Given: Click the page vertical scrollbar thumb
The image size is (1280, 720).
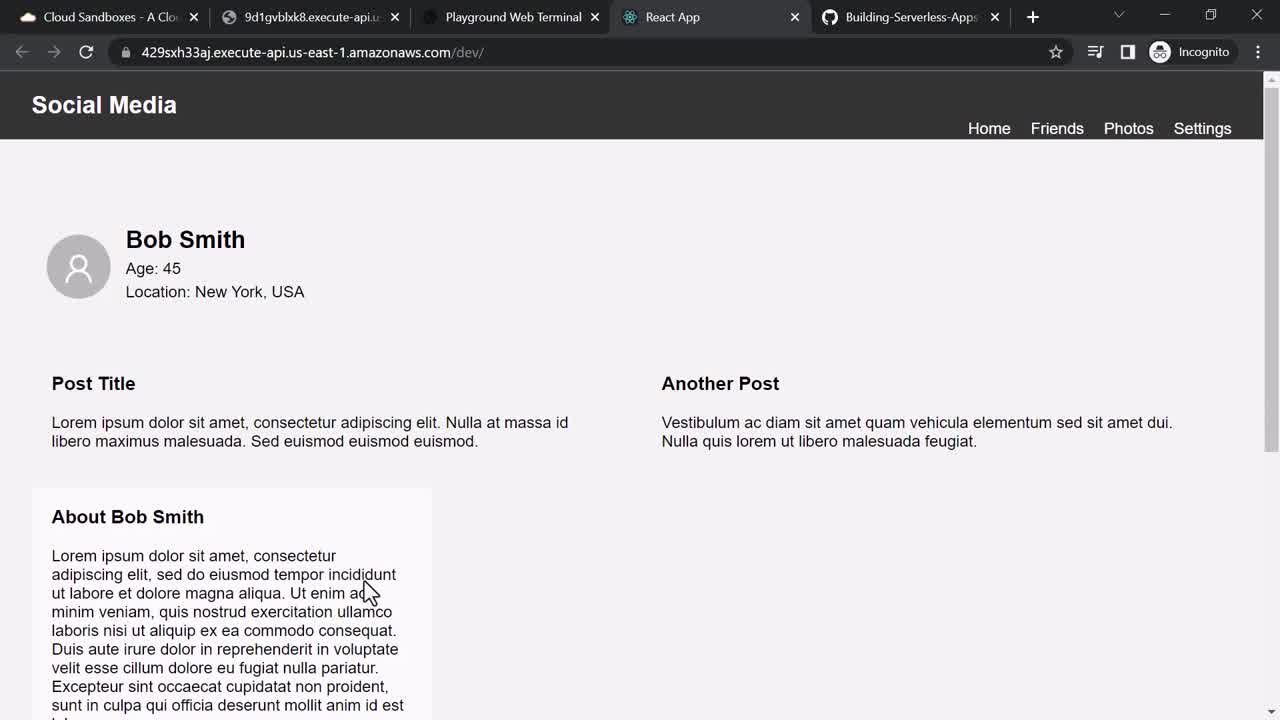Looking at the screenshot, I should click(x=1271, y=268).
